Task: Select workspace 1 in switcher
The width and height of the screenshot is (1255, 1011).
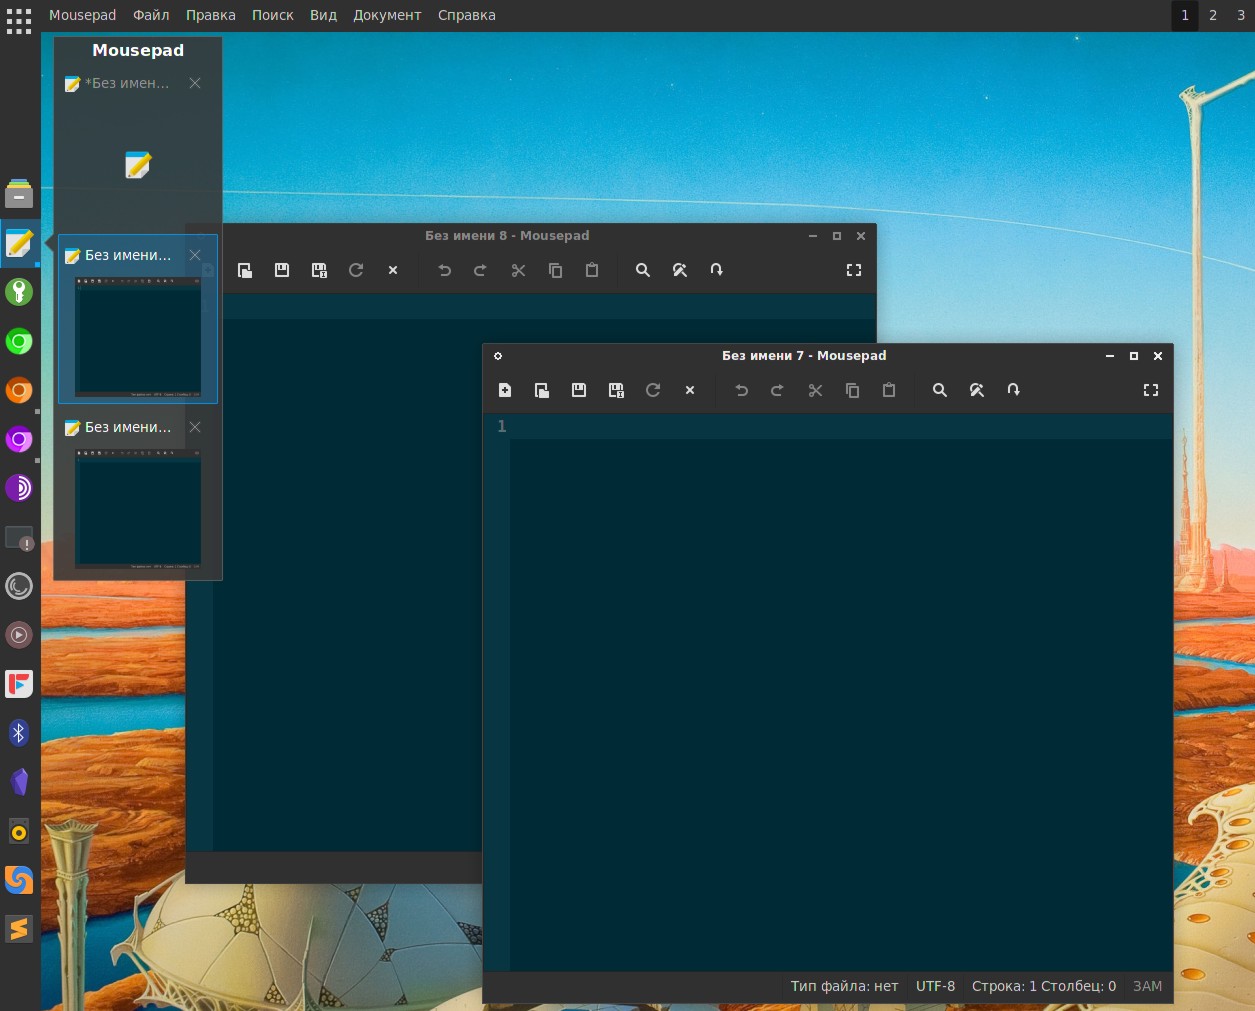Action: click(x=1185, y=15)
